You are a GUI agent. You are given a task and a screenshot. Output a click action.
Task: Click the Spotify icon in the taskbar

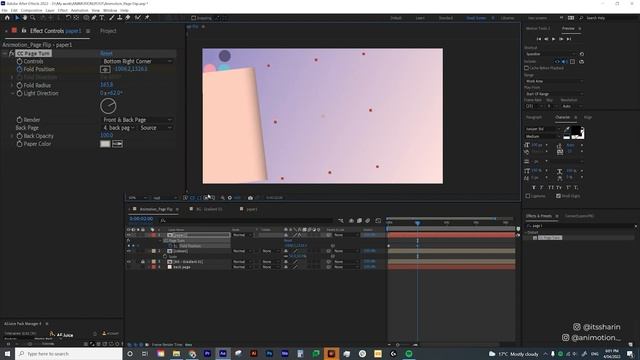tap(409, 353)
